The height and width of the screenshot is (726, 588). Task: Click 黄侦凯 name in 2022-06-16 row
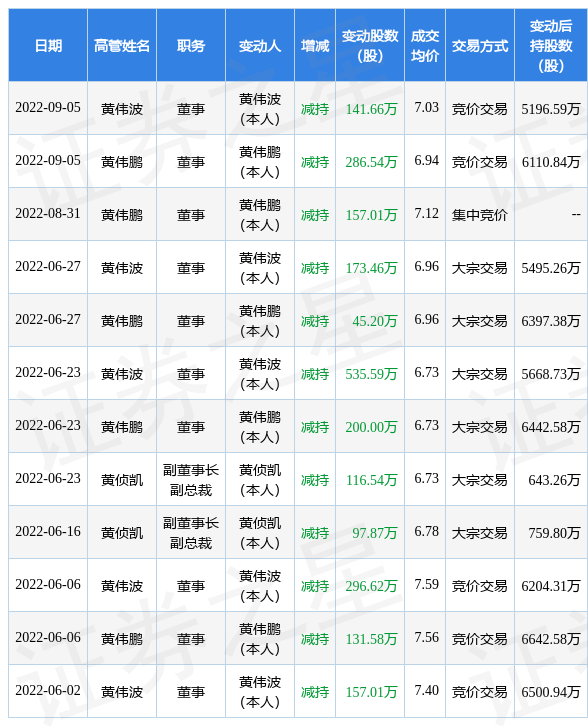pos(122,533)
